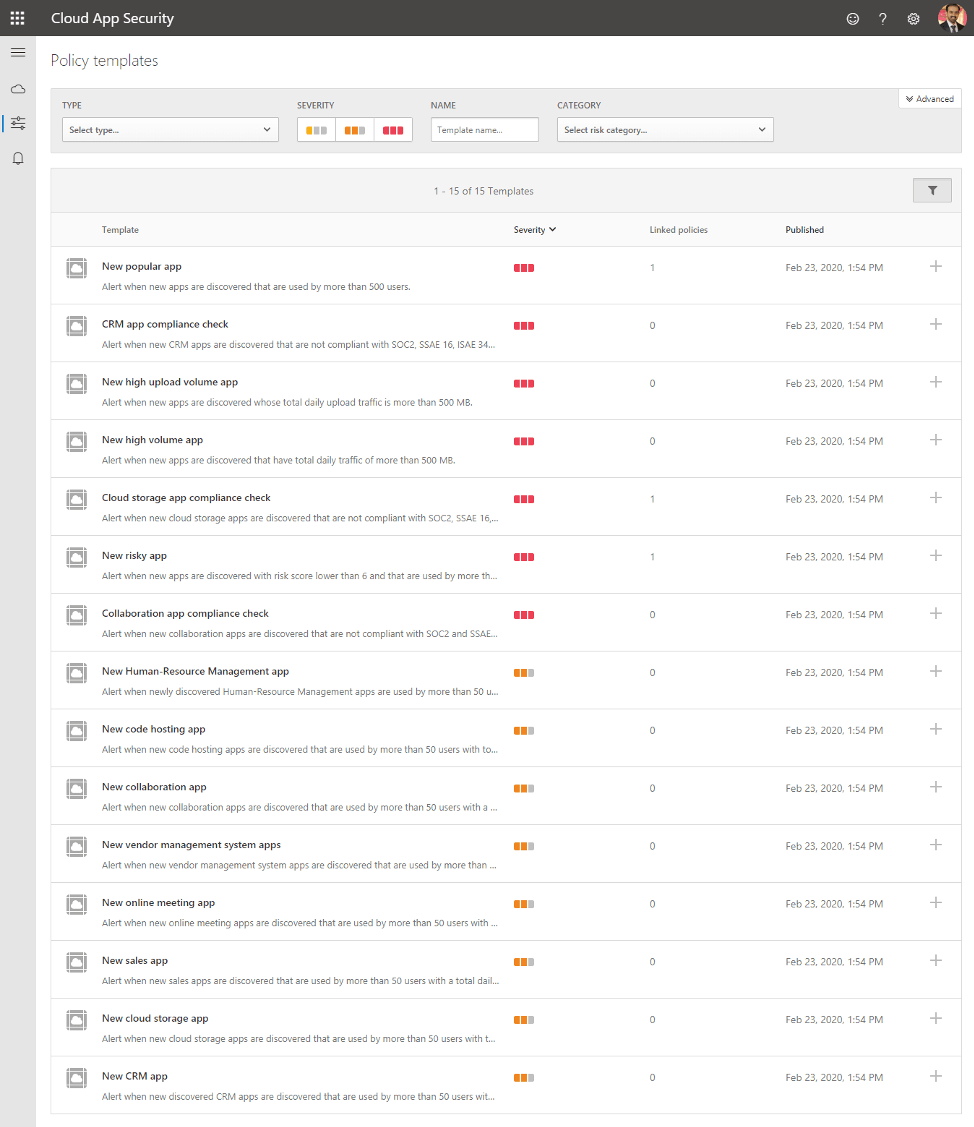Screen dimensions: 974x1127
Task: Open the Alerts bell icon in sidebar
Action: pyautogui.click(x=18, y=158)
